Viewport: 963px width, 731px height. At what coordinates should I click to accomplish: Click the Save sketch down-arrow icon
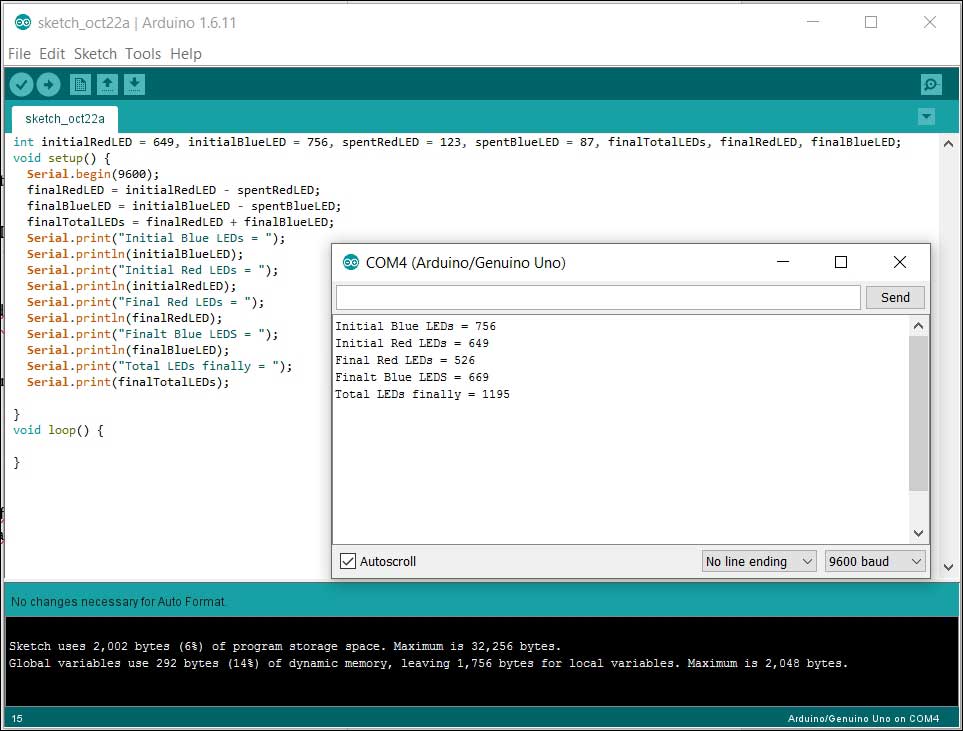pos(135,85)
